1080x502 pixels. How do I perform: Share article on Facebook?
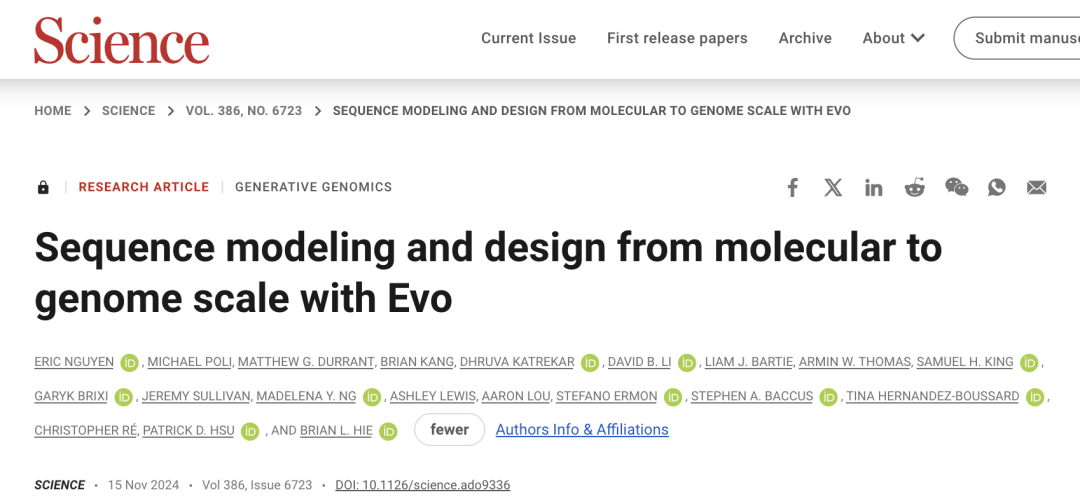click(x=793, y=187)
